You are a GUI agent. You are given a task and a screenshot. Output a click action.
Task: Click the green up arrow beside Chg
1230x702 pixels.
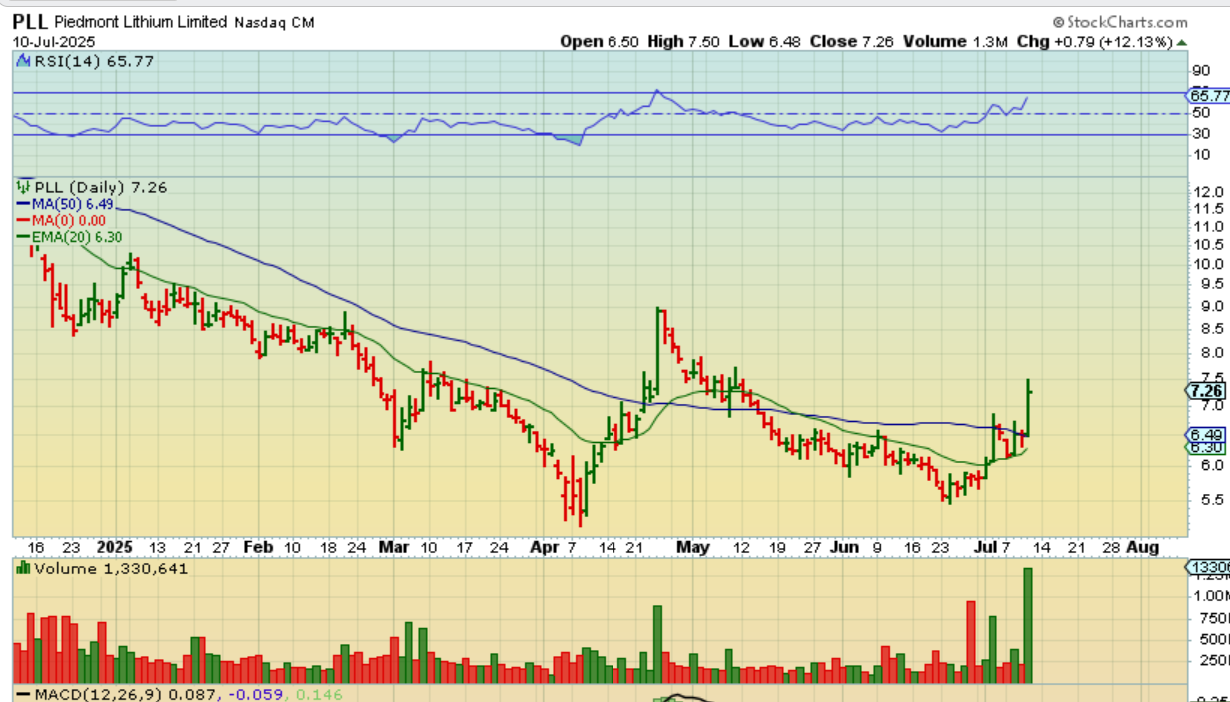click(x=1182, y=42)
